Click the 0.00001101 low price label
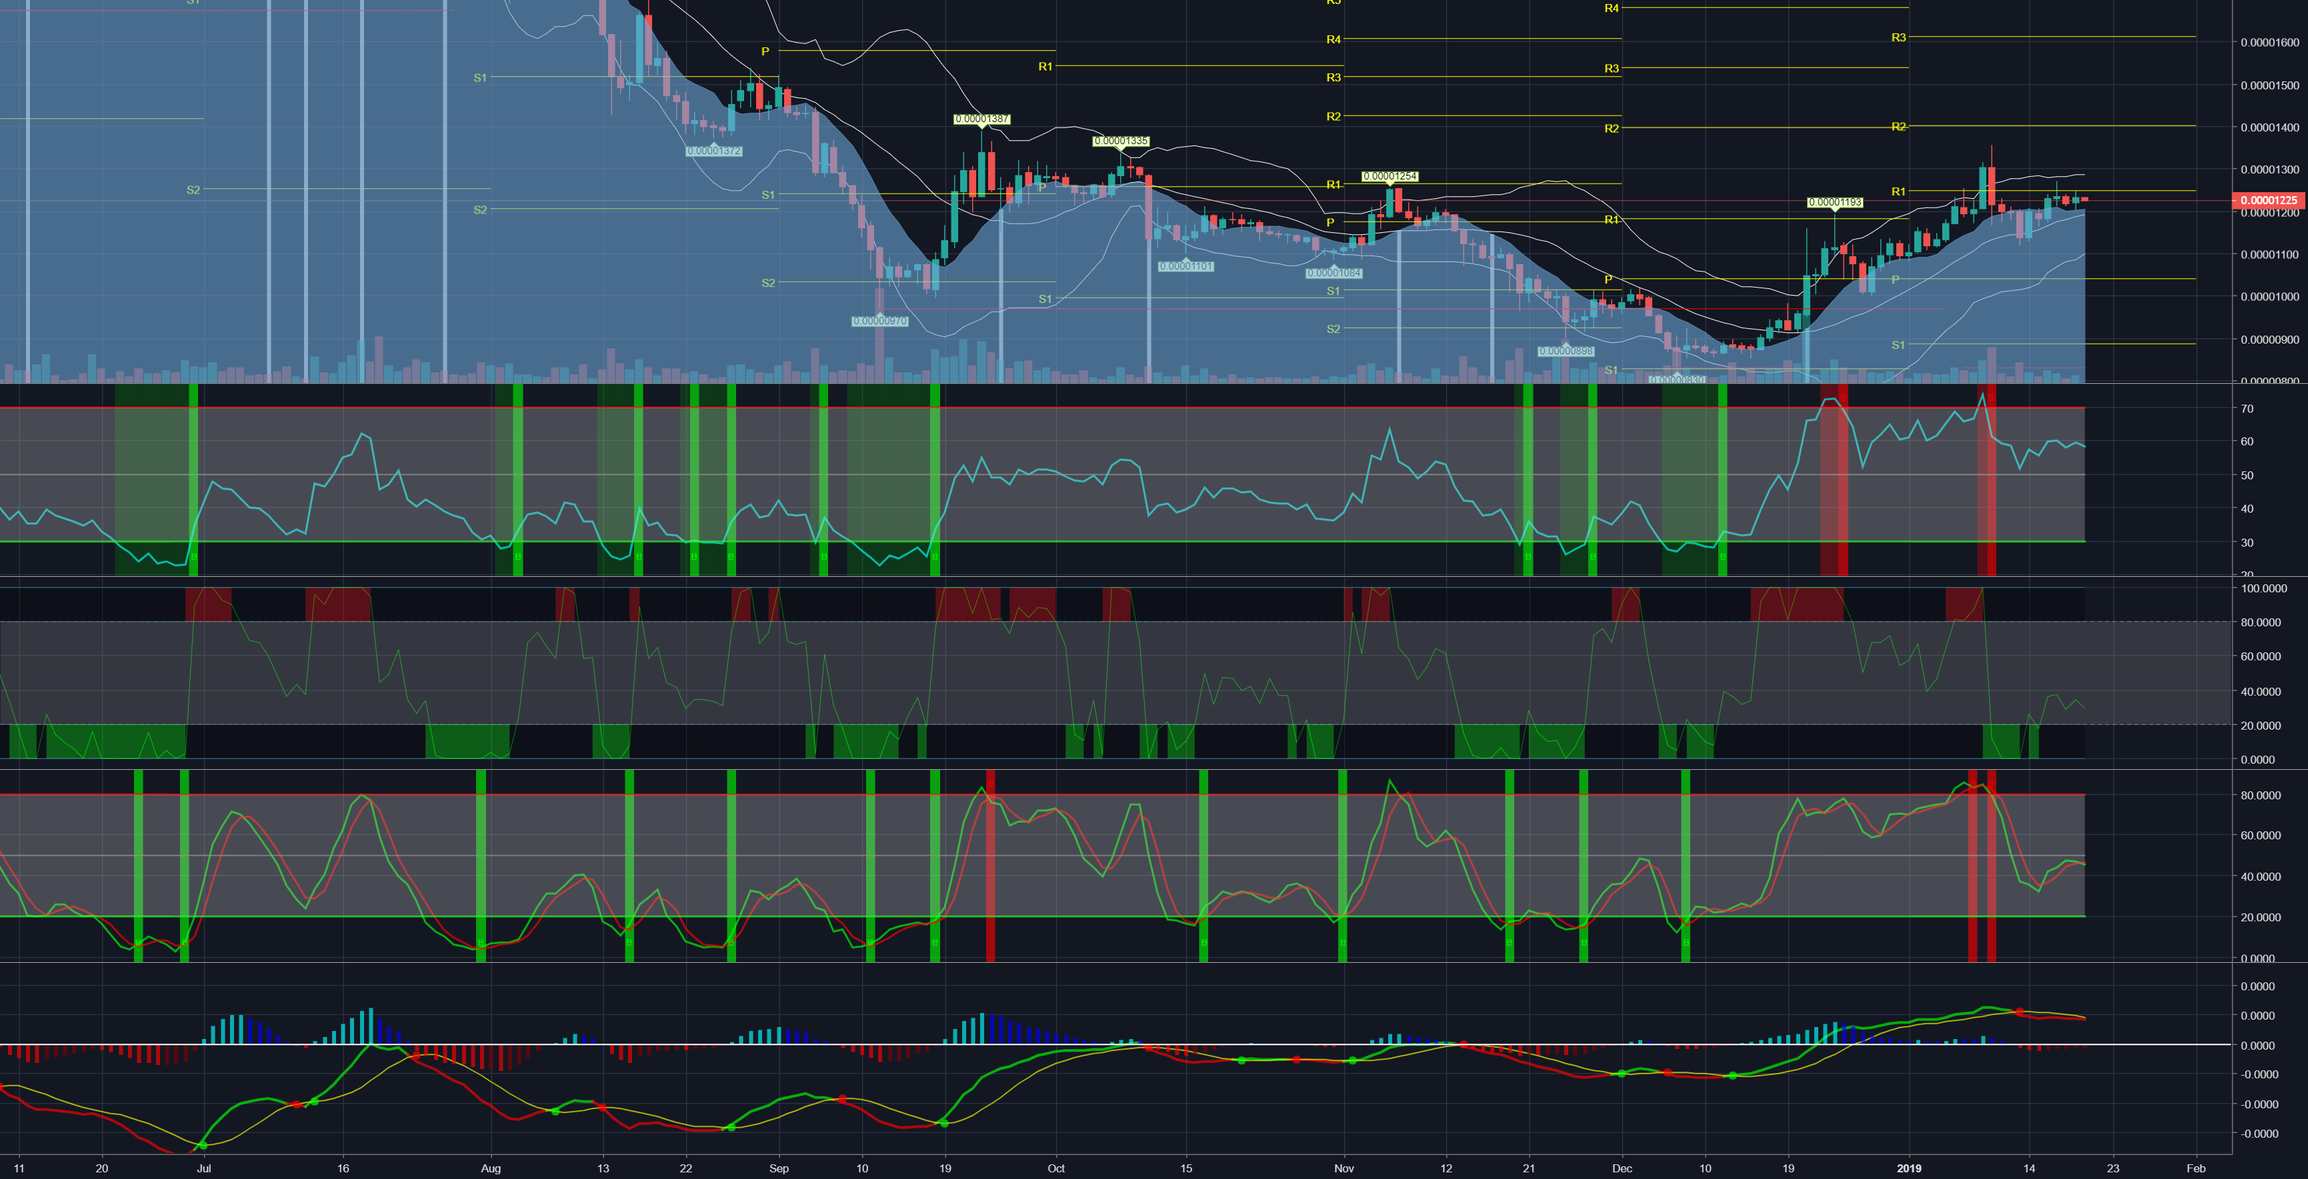 coord(1186,267)
